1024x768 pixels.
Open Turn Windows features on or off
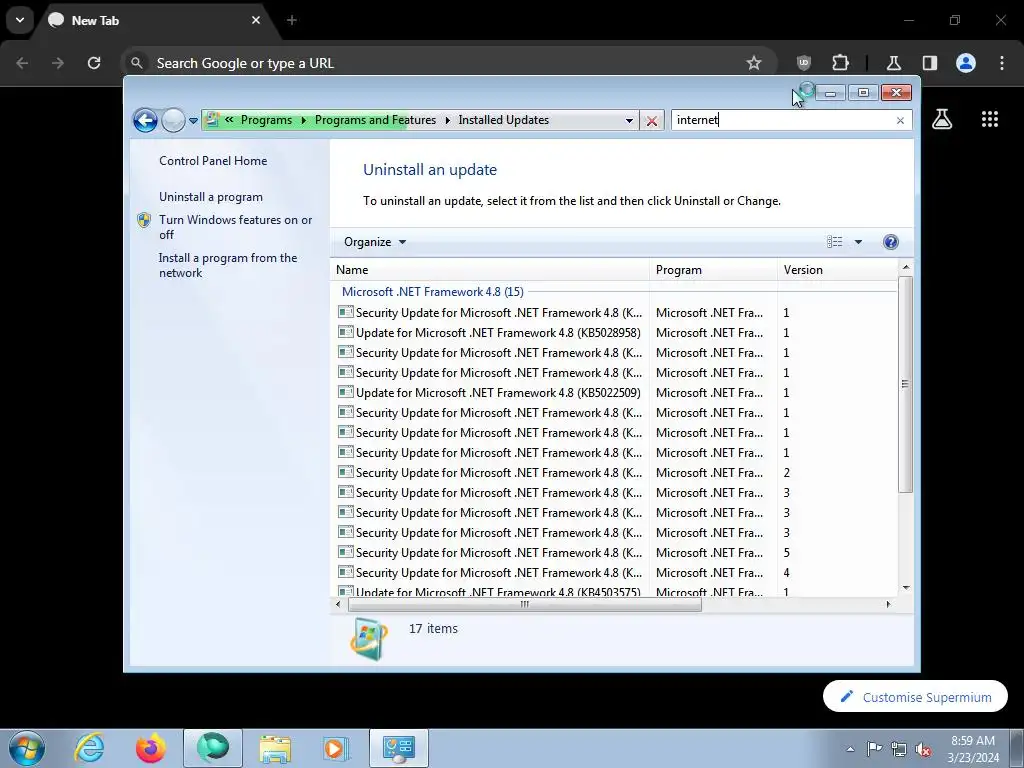click(235, 227)
